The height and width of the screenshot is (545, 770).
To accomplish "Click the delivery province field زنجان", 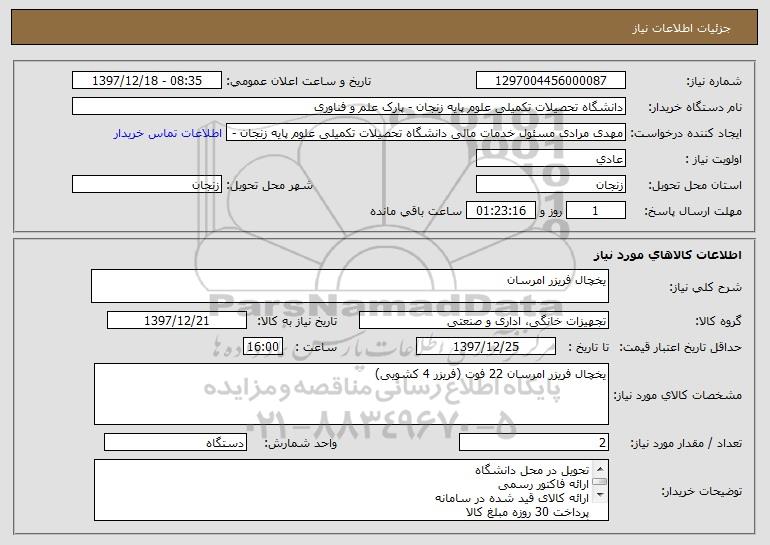I will (x=550, y=185).
